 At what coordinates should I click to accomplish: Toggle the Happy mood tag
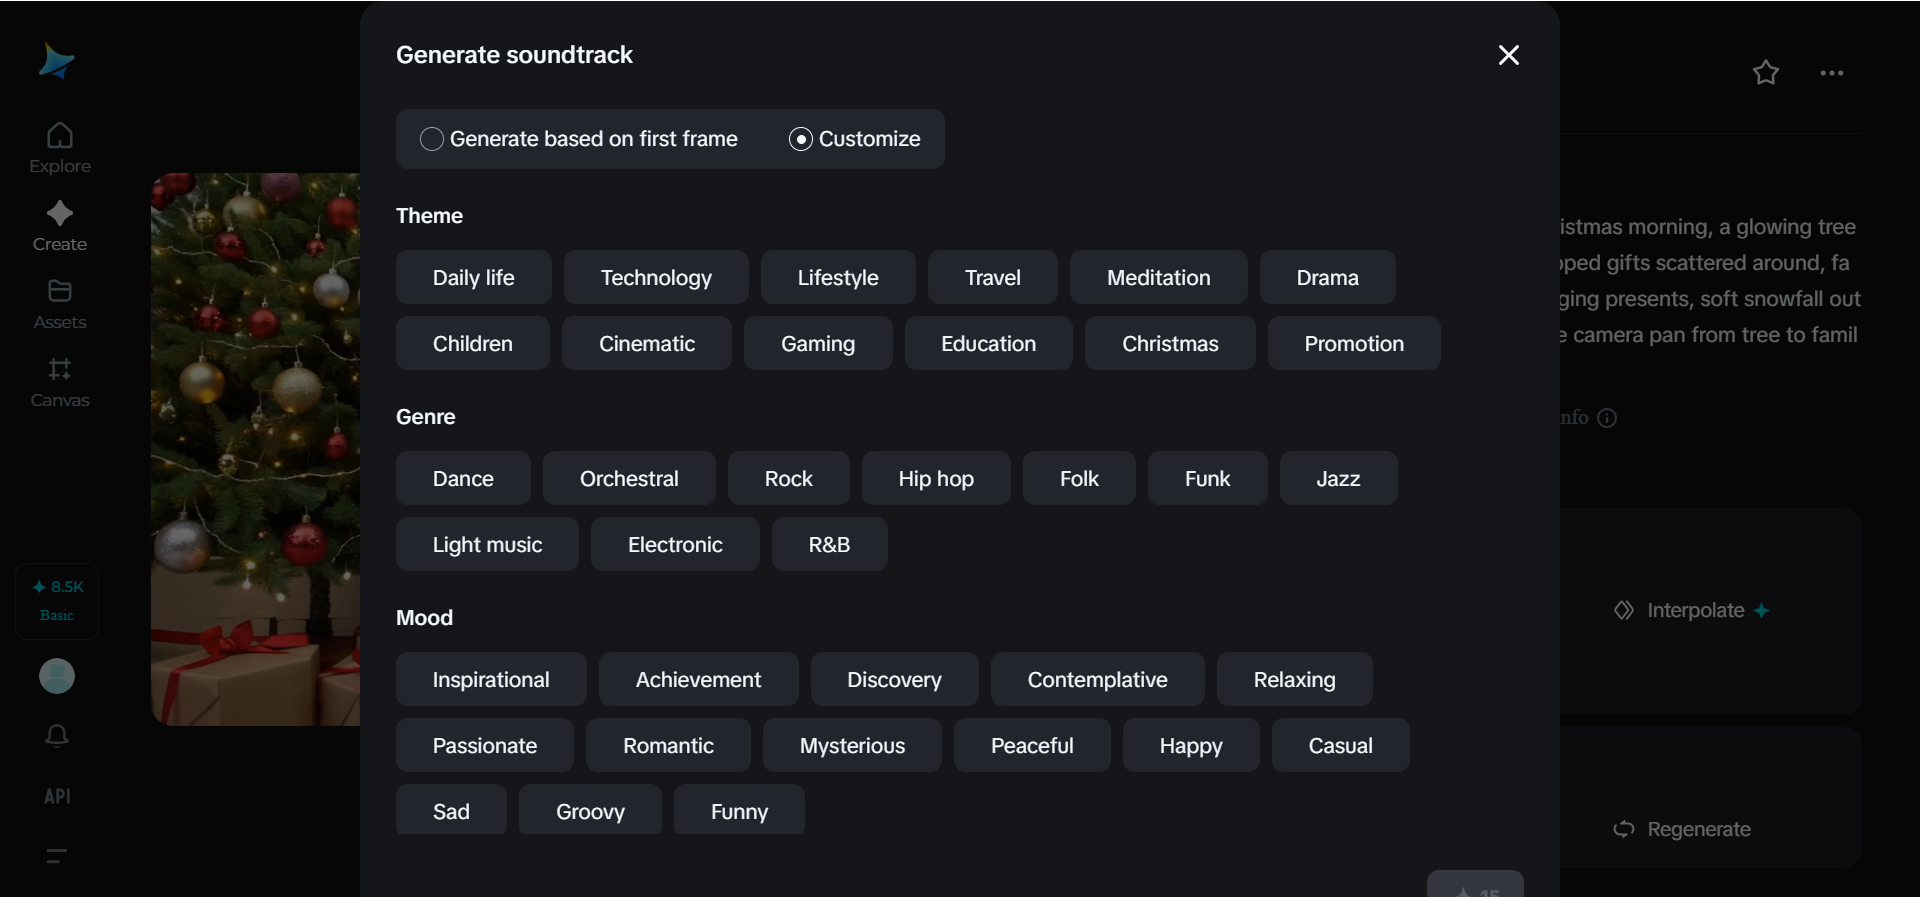point(1191,746)
